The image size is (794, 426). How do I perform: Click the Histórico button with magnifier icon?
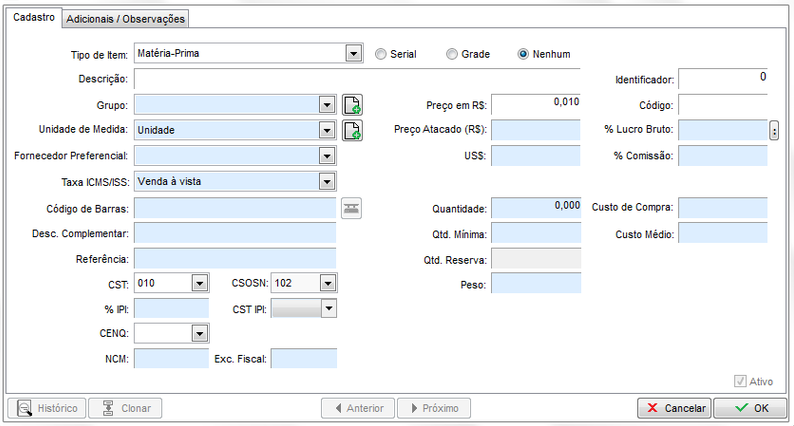[45, 408]
